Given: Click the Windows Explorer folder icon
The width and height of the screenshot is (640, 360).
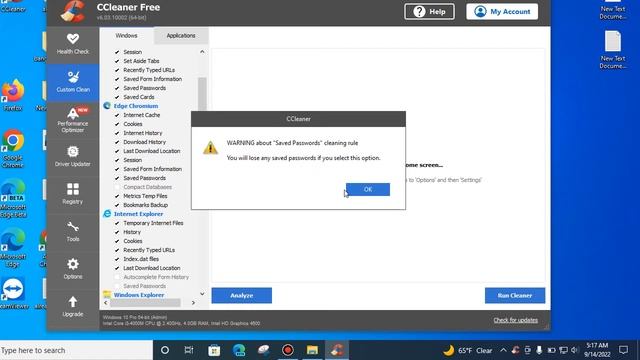Looking at the screenshot, I should pyautogui.click(x=107, y=294).
